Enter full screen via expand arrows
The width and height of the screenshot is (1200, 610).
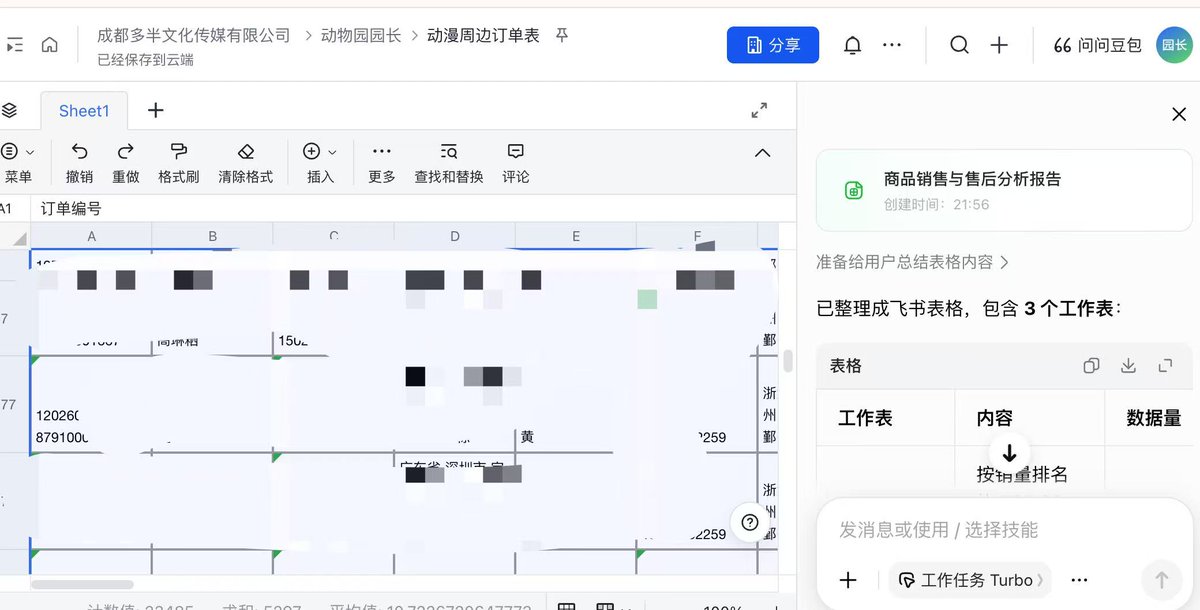(x=759, y=110)
